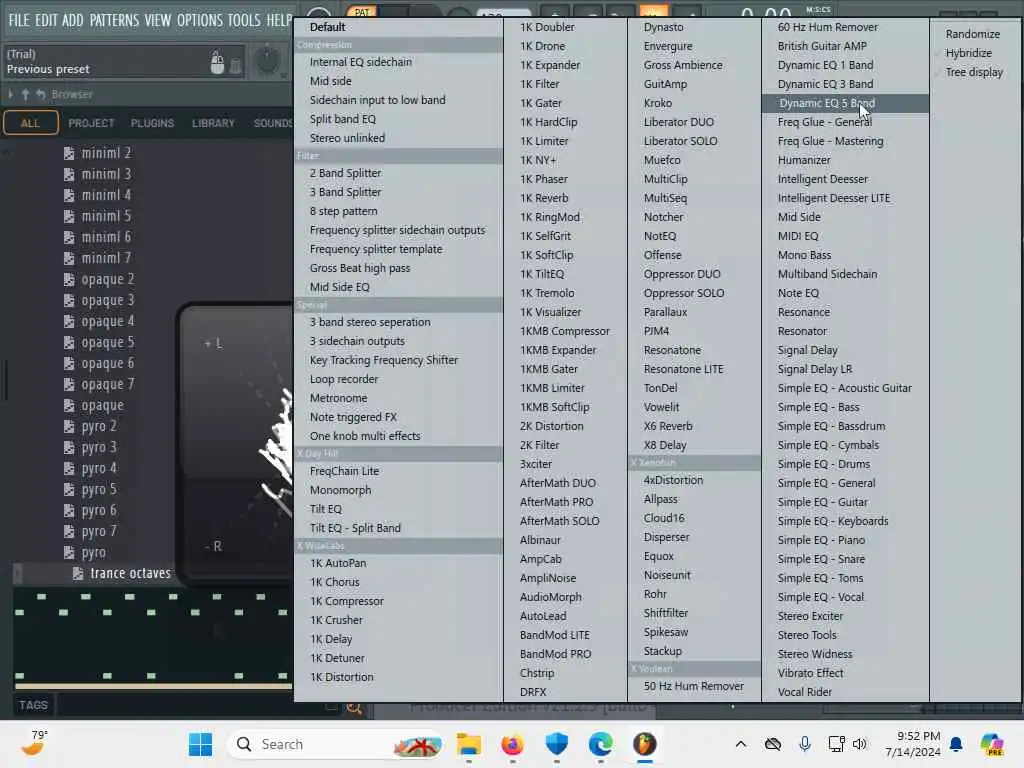Select preset file miniml 2
This screenshot has height=768, width=1024.
106,153
